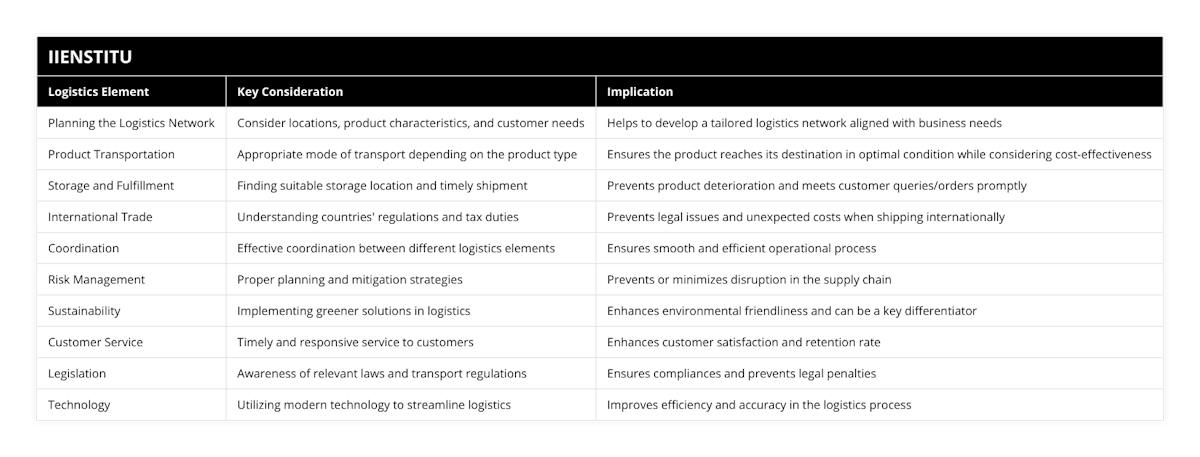Click the Implication column header
The height and width of the screenshot is (457, 1200).
pyautogui.click(x=640, y=92)
